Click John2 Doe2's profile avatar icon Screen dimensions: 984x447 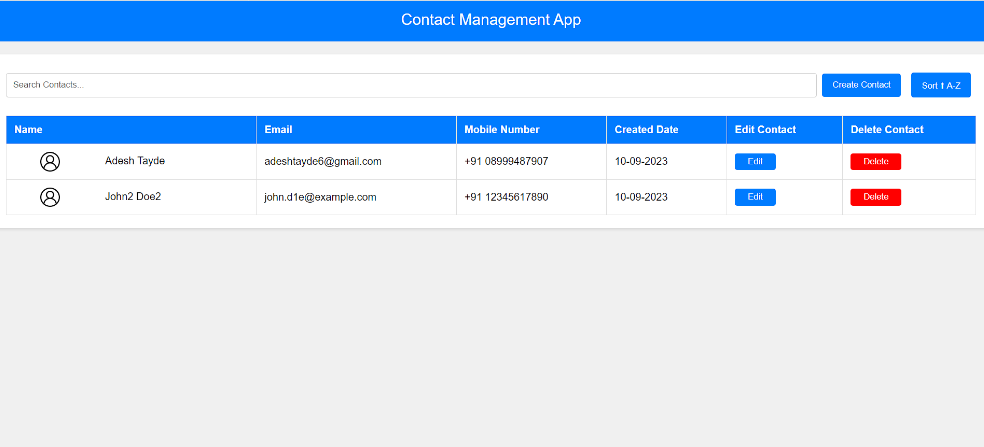[50, 197]
